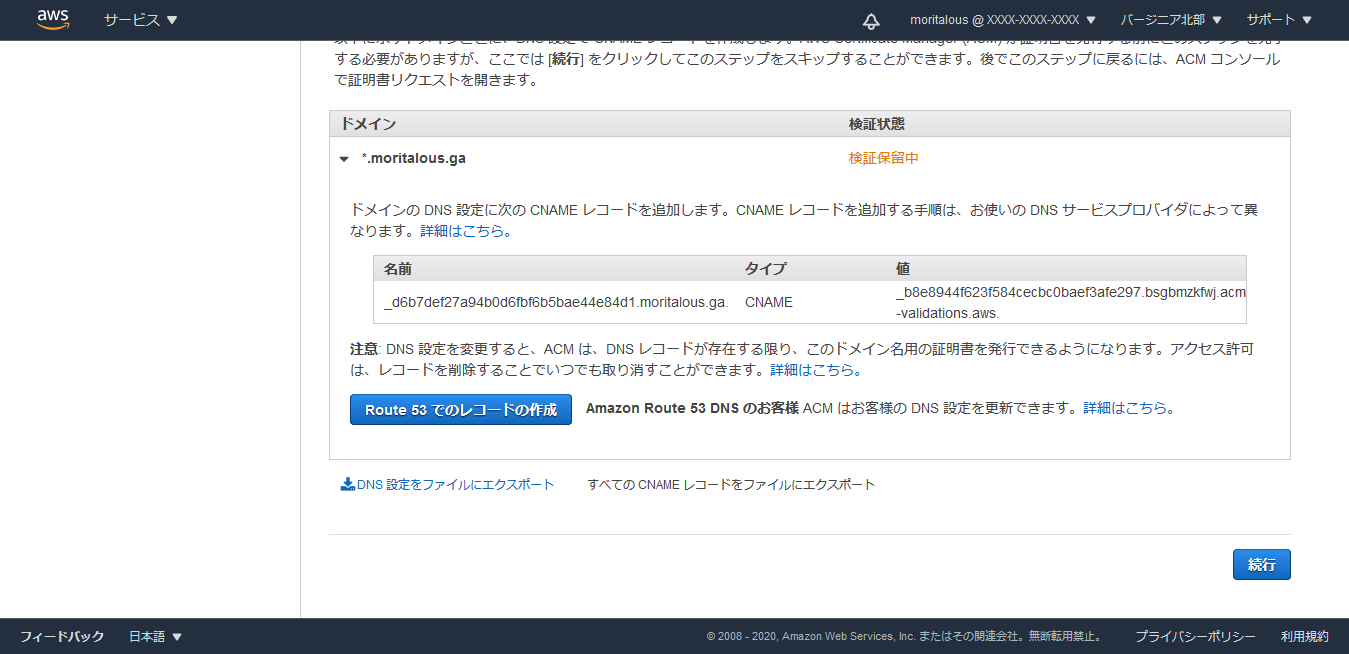Open the プライバシーポリシー footer link

[1194, 637]
